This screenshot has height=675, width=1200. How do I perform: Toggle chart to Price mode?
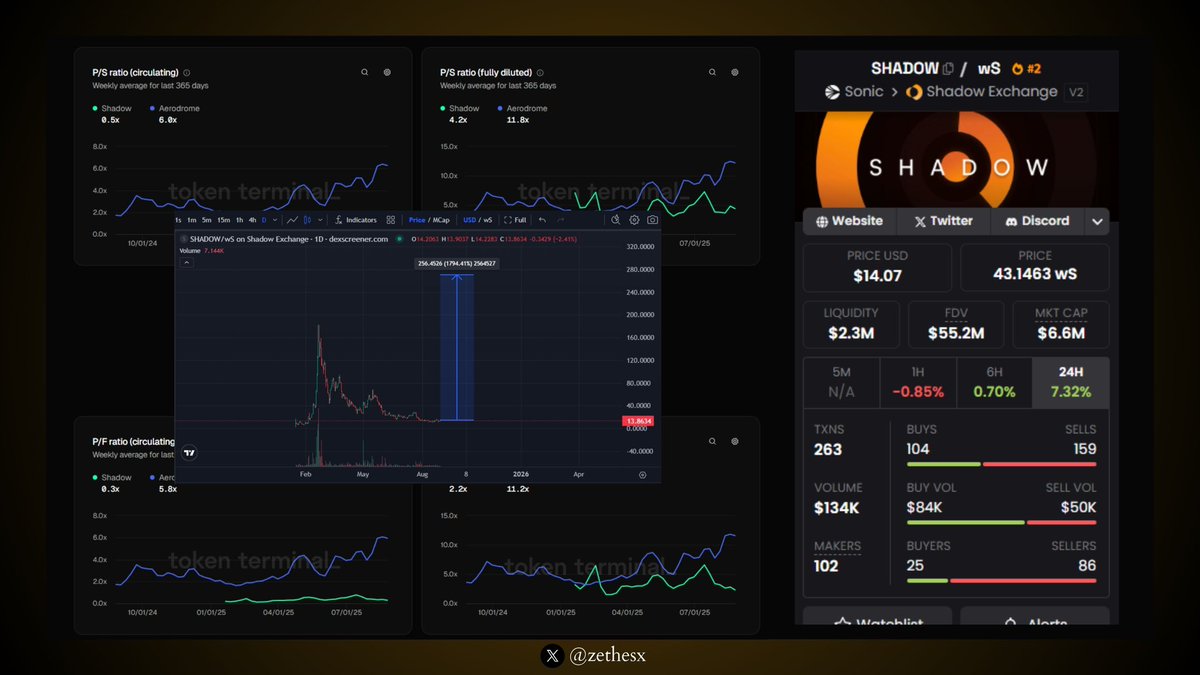point(417,220)
